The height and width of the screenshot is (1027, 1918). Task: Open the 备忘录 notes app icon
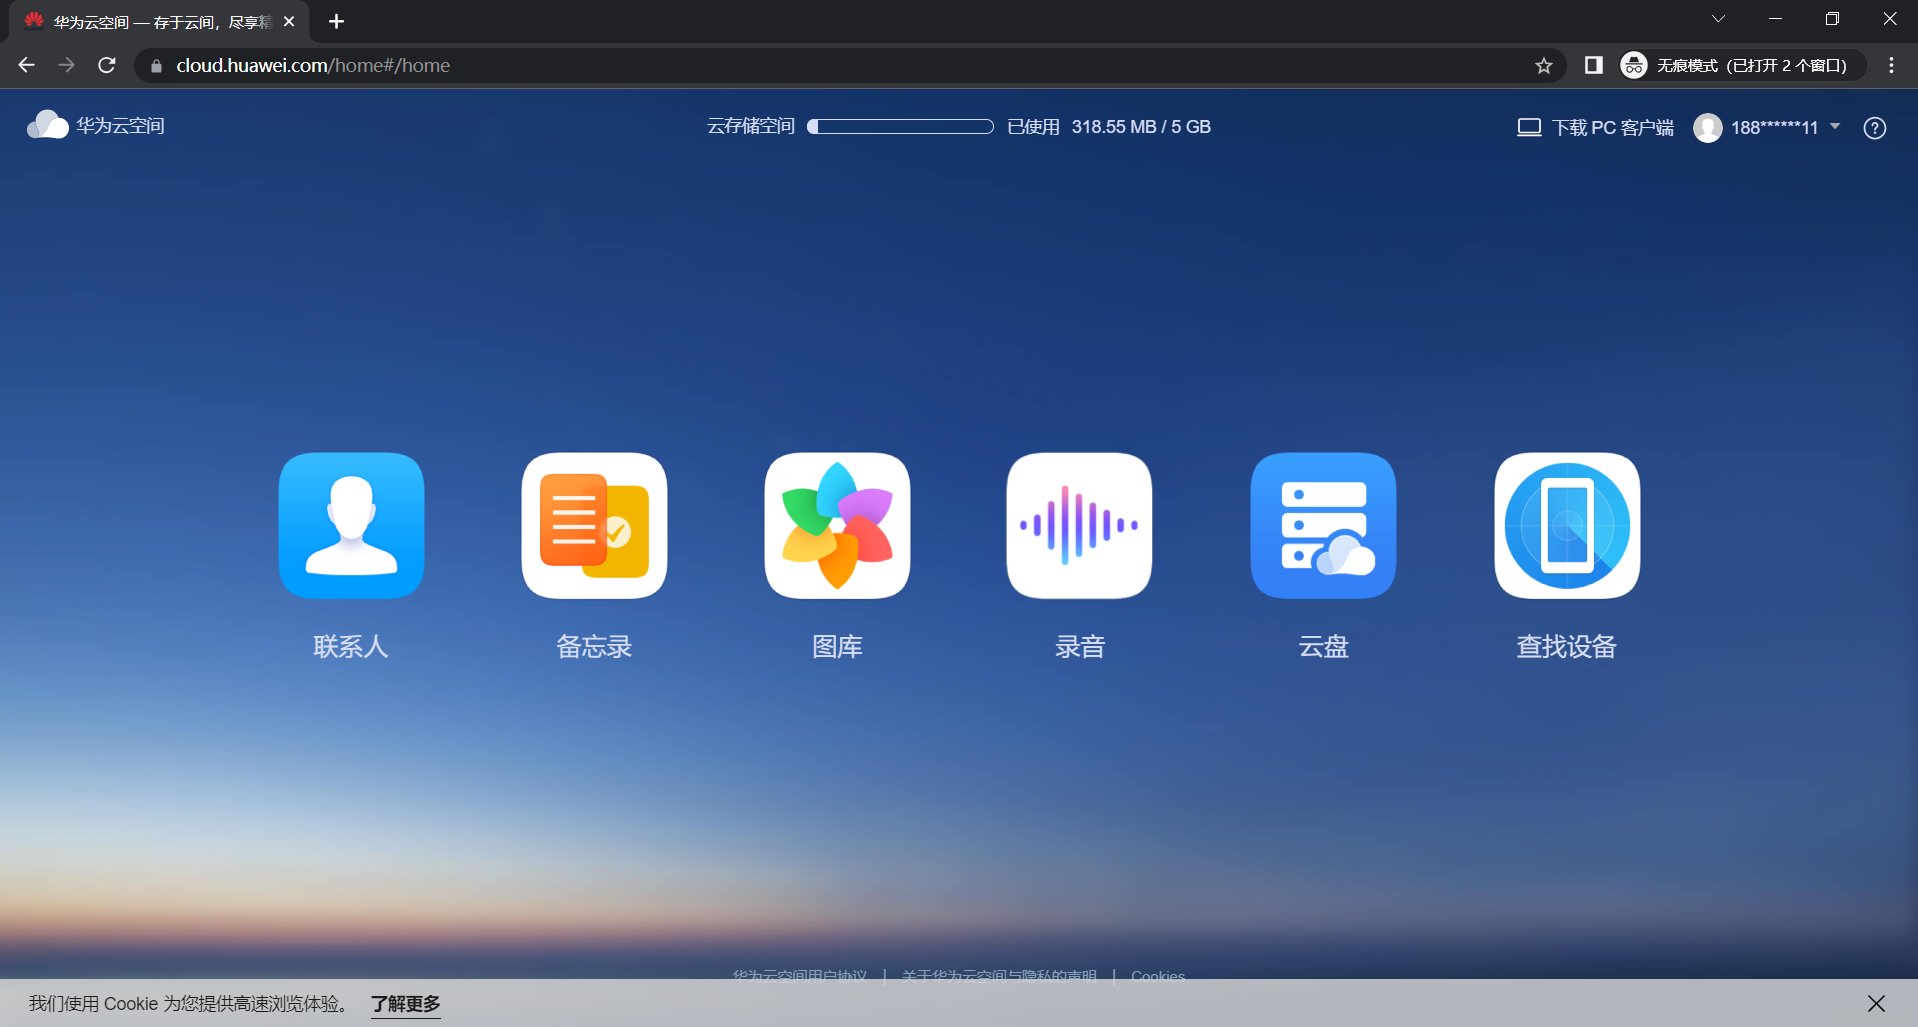(x=594, y=526)
